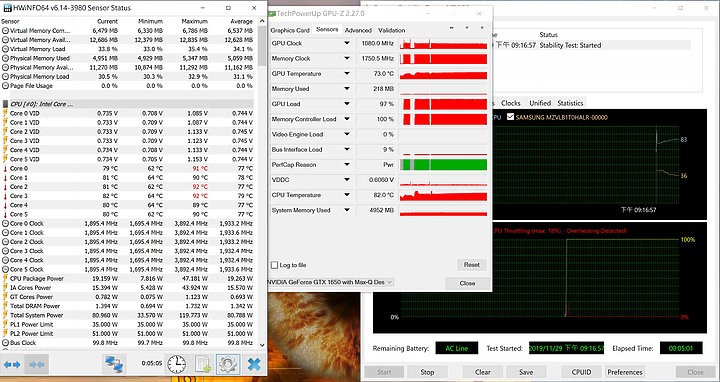Image resolution: width=720 pixels, height=382 pixels.
Task: Open Bus Interface Load dropdown
Action: click(x=347, y=149)
